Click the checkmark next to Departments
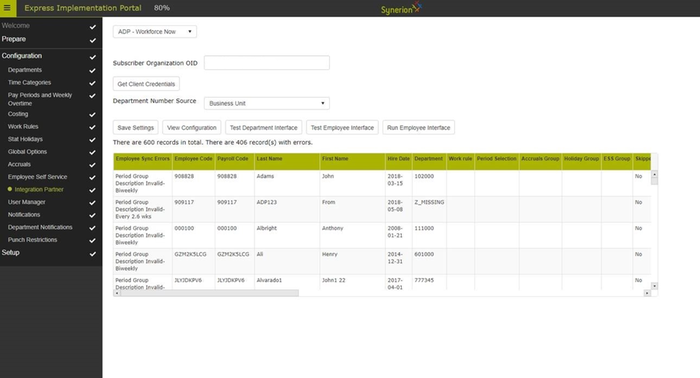The image size is (700, 378). coord(92,71)
